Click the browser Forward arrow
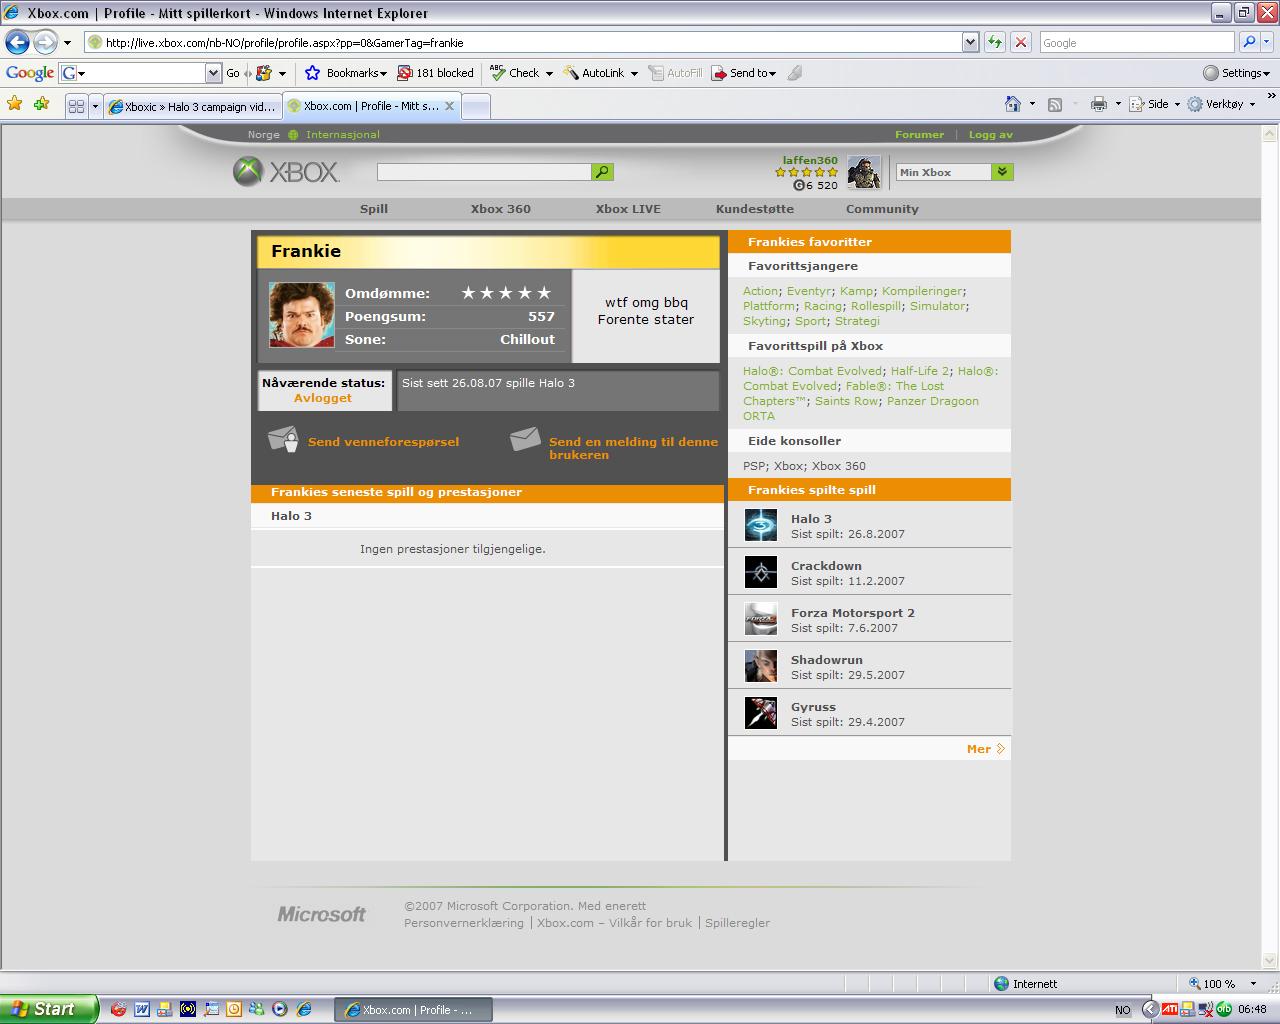Viewport: 1280px width, 1024px height. tap(45, 42)
